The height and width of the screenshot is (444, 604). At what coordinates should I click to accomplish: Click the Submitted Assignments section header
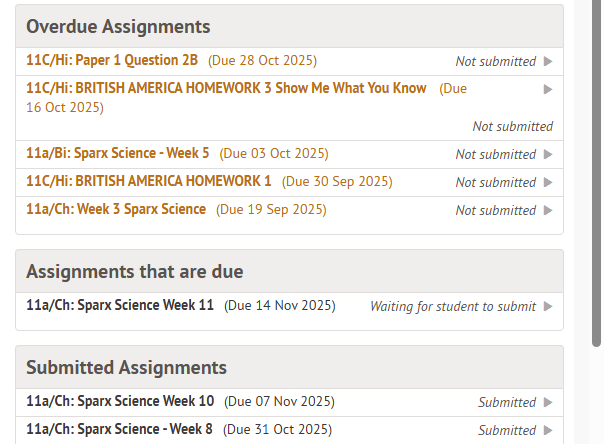[126, 368]
